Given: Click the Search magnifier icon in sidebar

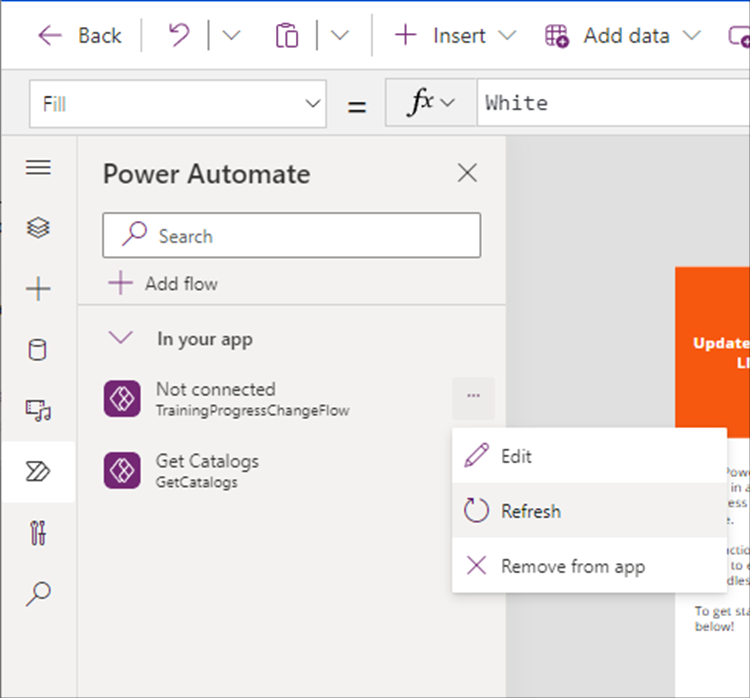Looking at the screenshot, I should pyautogui.click(x=38, y=594).
